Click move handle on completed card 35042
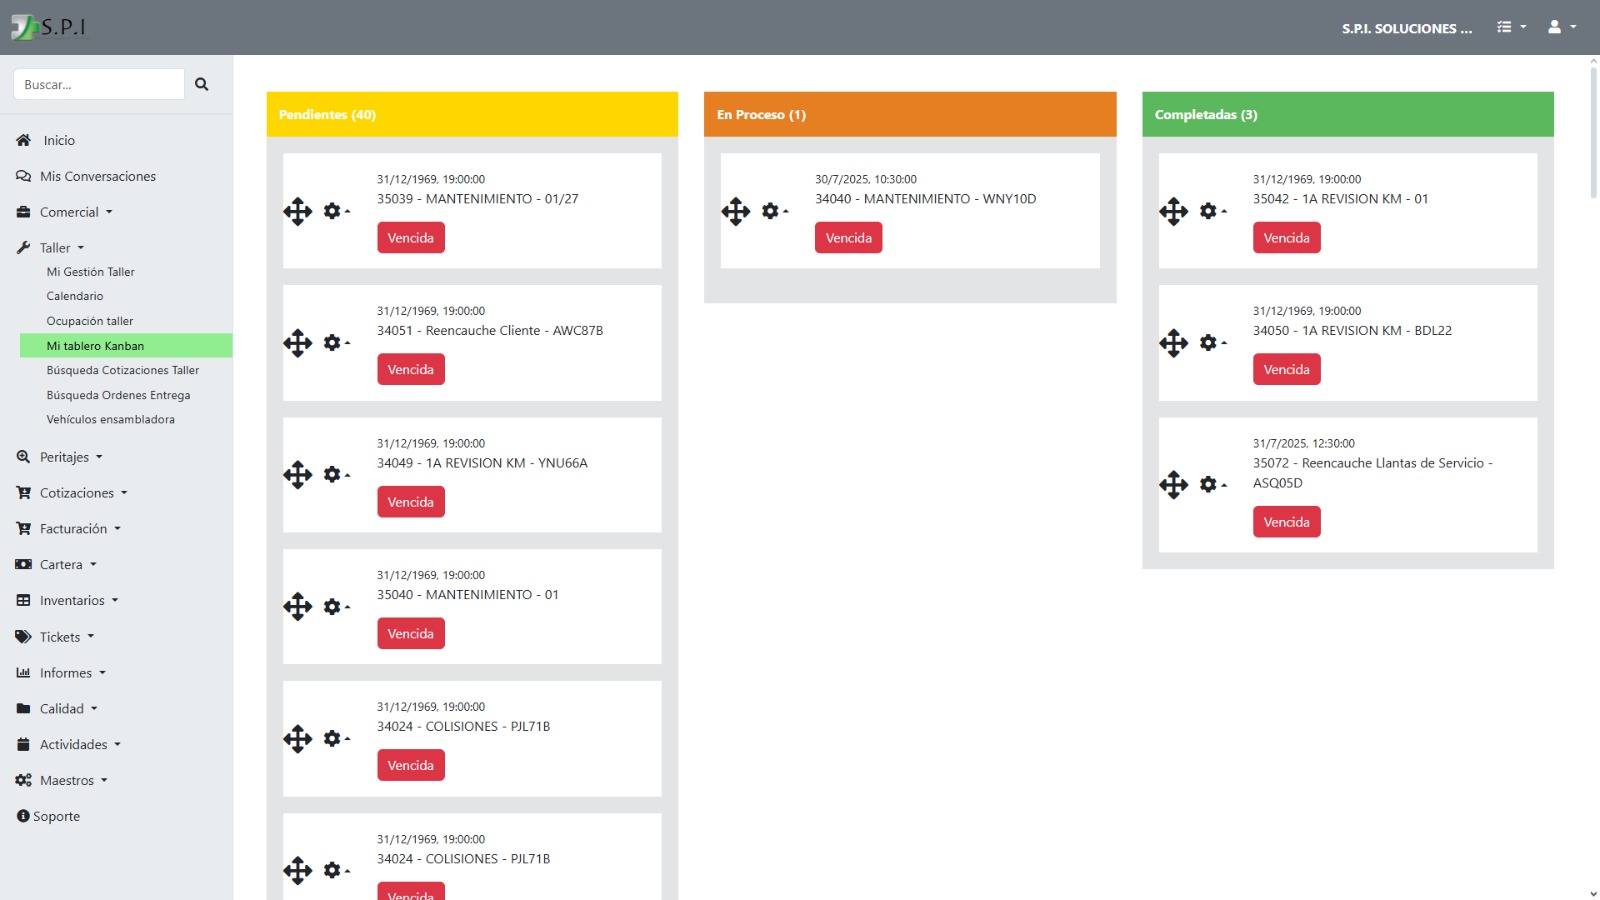The image size is (1600, 900). click(x=1174, y=211)
